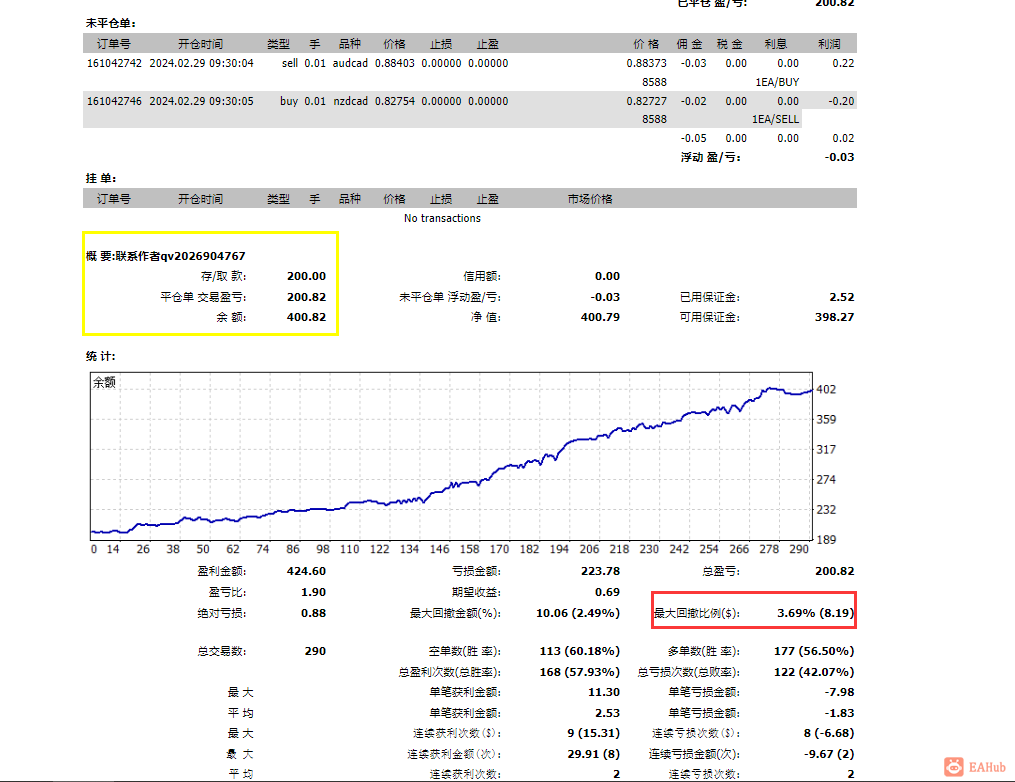The image size is (1015, 782).
Task: Click open price 0.82754
Action: [395, 101]
